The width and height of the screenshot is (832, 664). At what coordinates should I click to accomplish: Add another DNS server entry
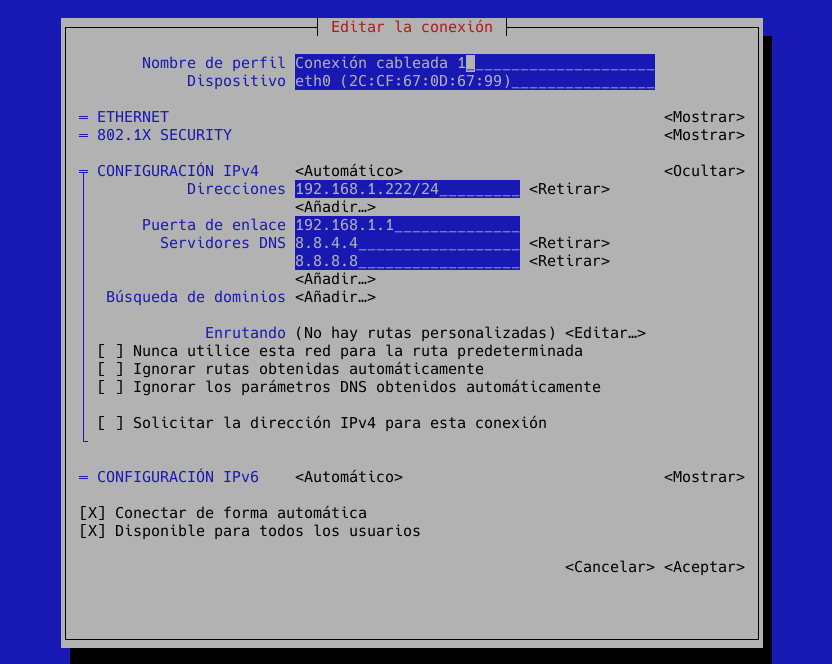tap(335, 279)
